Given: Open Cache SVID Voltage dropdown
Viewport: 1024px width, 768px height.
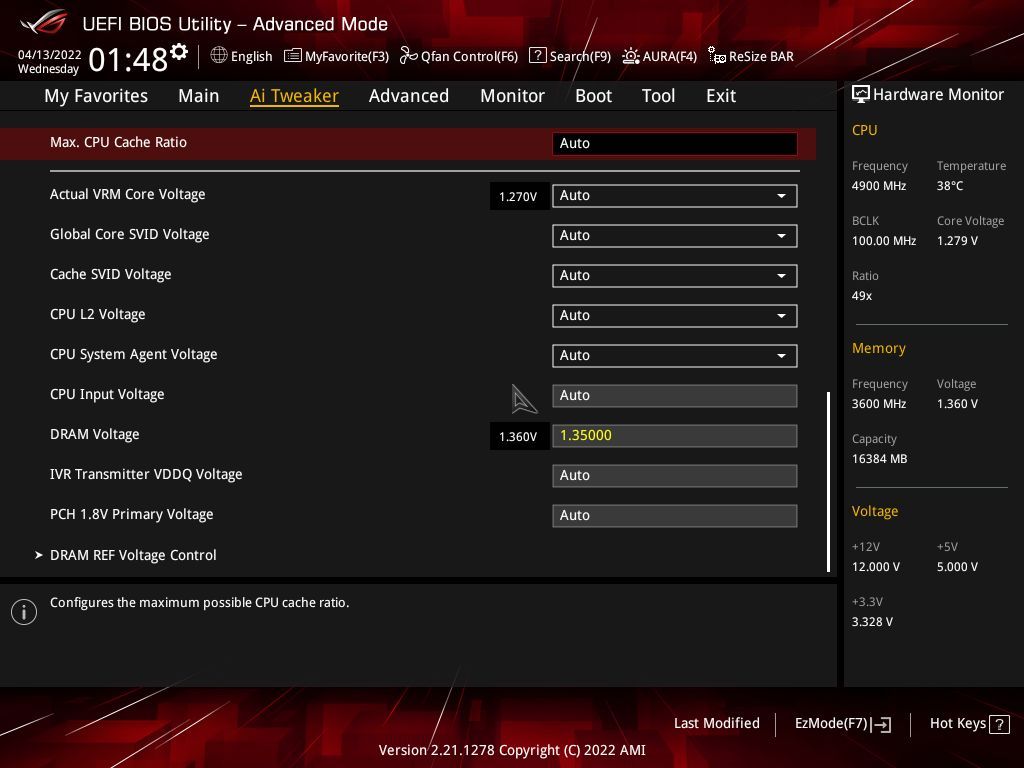Looking at the screenshot, I should (x=675, y=276).
